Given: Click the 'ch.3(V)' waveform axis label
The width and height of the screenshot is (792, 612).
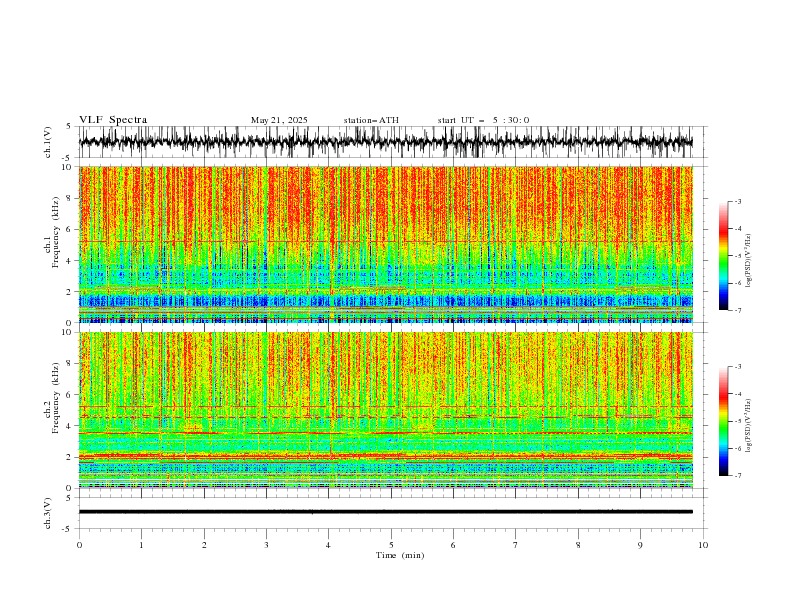Looking at the screenshot, I should click(x=48, y=513).
